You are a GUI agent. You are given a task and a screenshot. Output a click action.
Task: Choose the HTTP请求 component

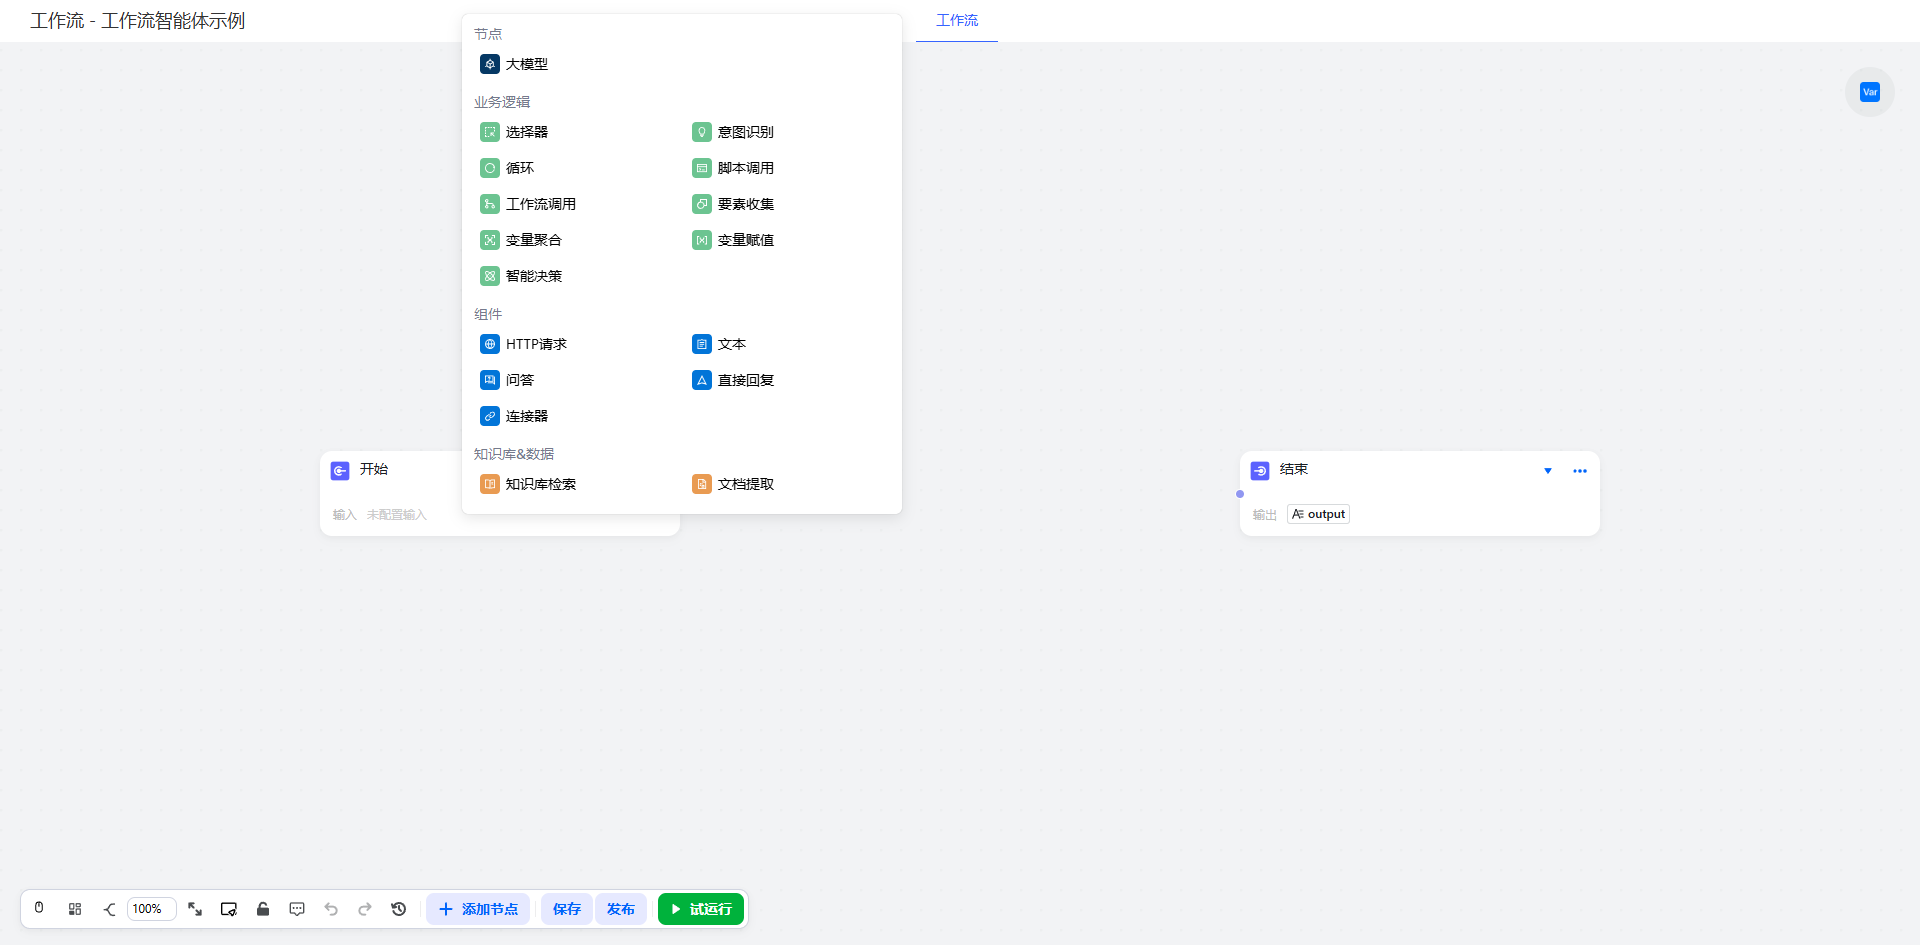[x=536, y=344]
